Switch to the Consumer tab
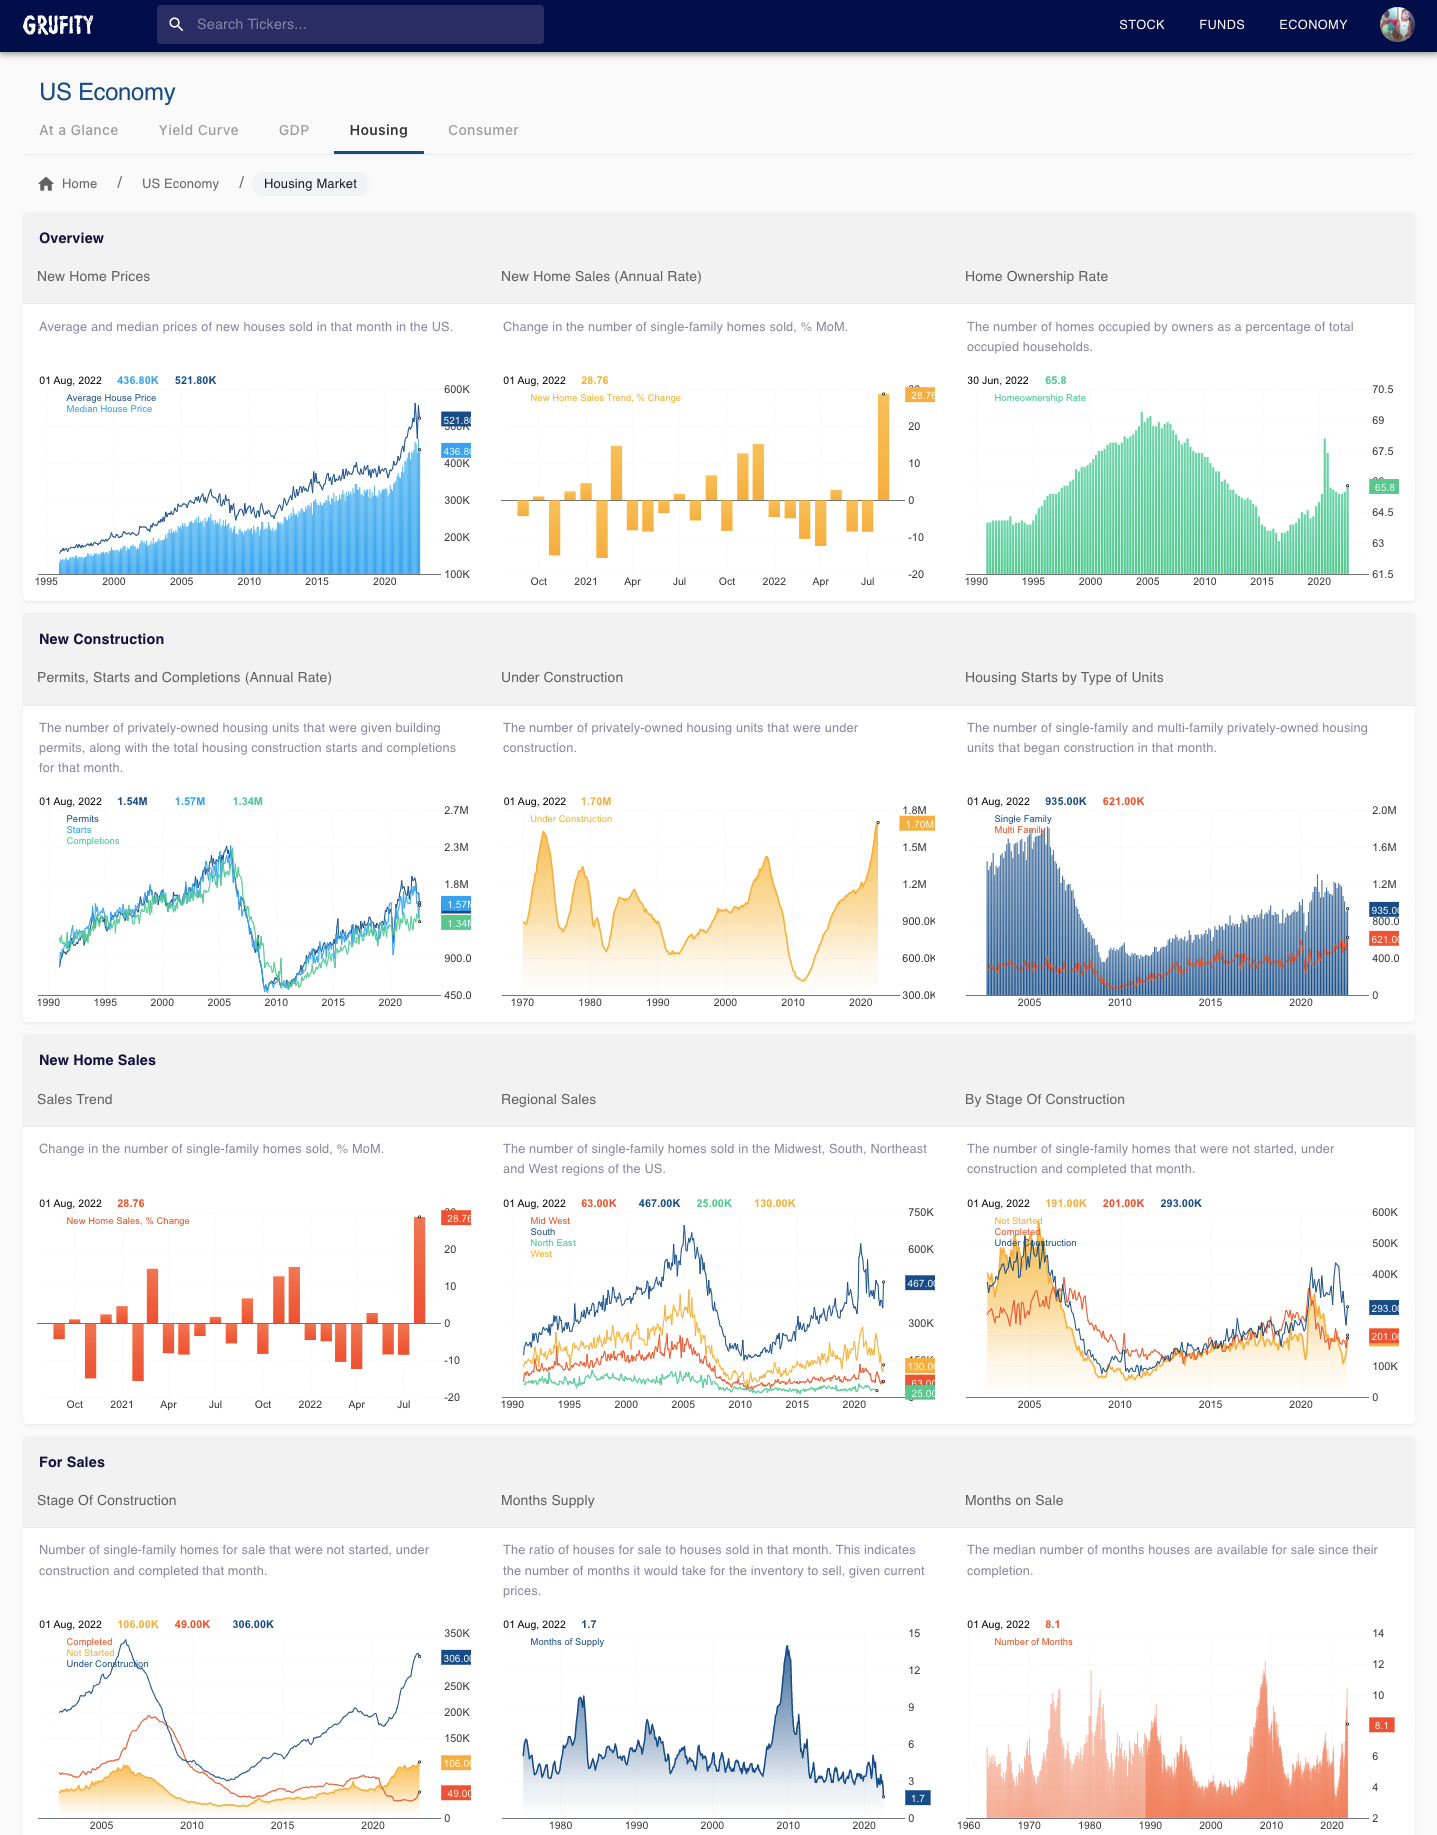Screen dimensions: 1437x1835 (x=483, y=130)
